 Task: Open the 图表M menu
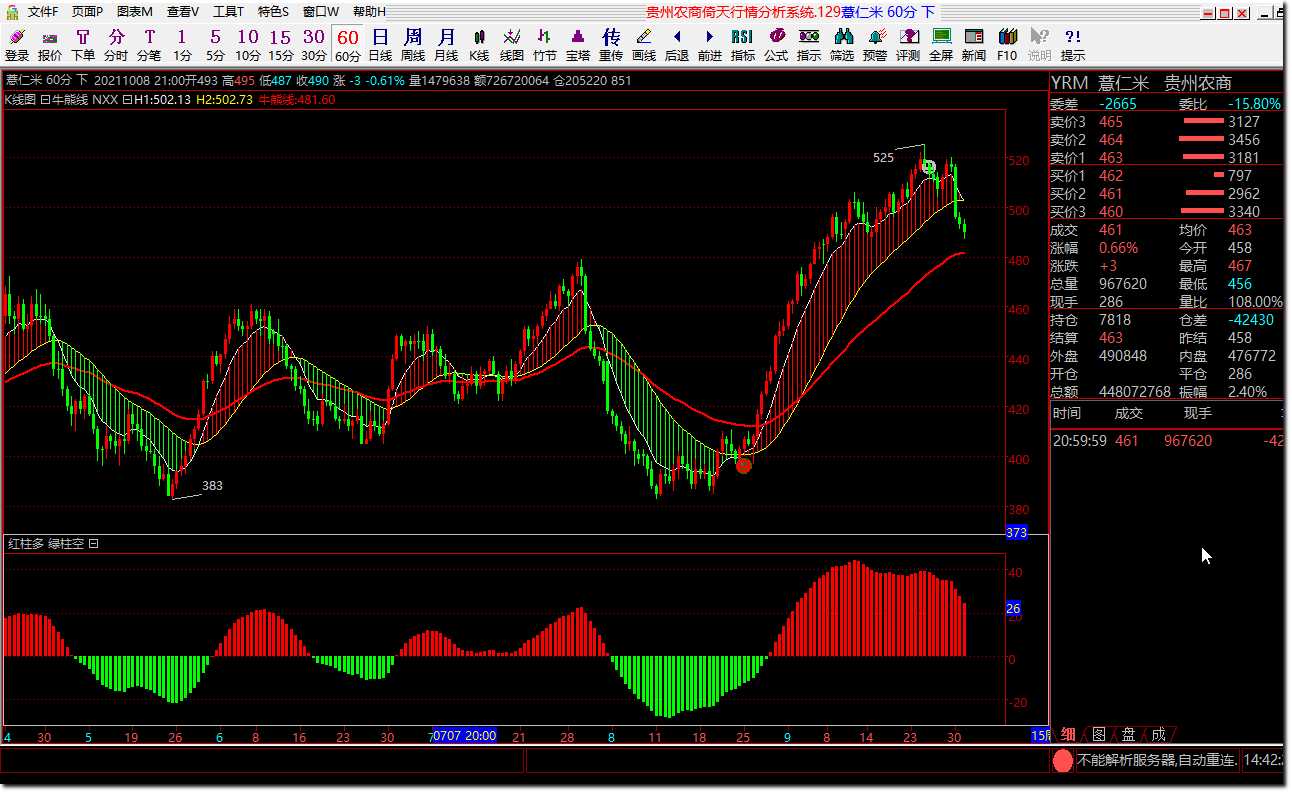(135, 12)
